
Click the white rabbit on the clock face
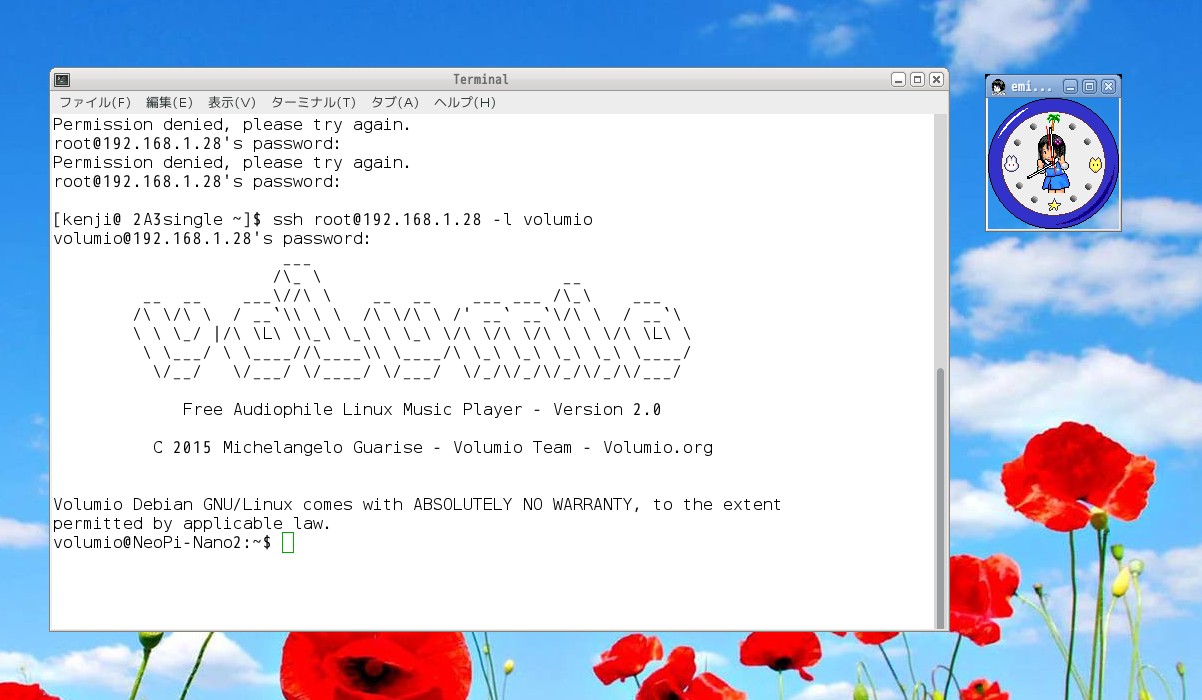(1011, 164)
